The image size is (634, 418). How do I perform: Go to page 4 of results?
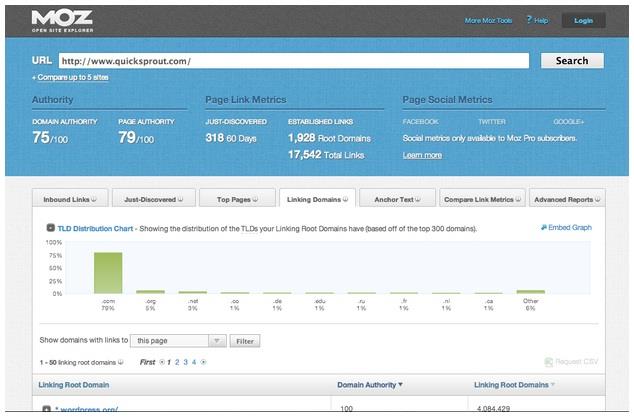coord(194,362)
